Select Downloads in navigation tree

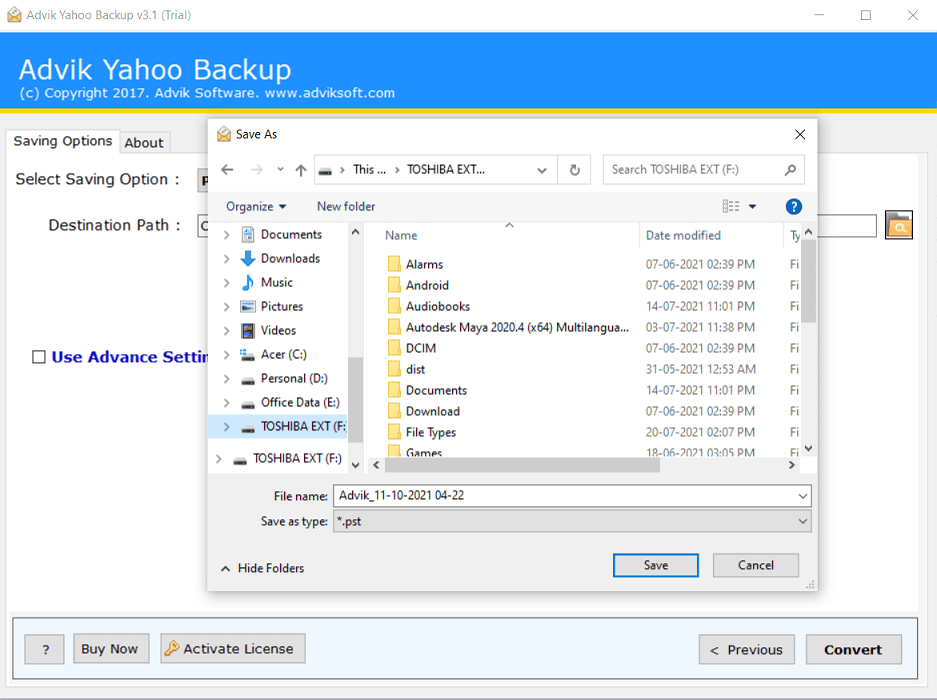(290, 258)
